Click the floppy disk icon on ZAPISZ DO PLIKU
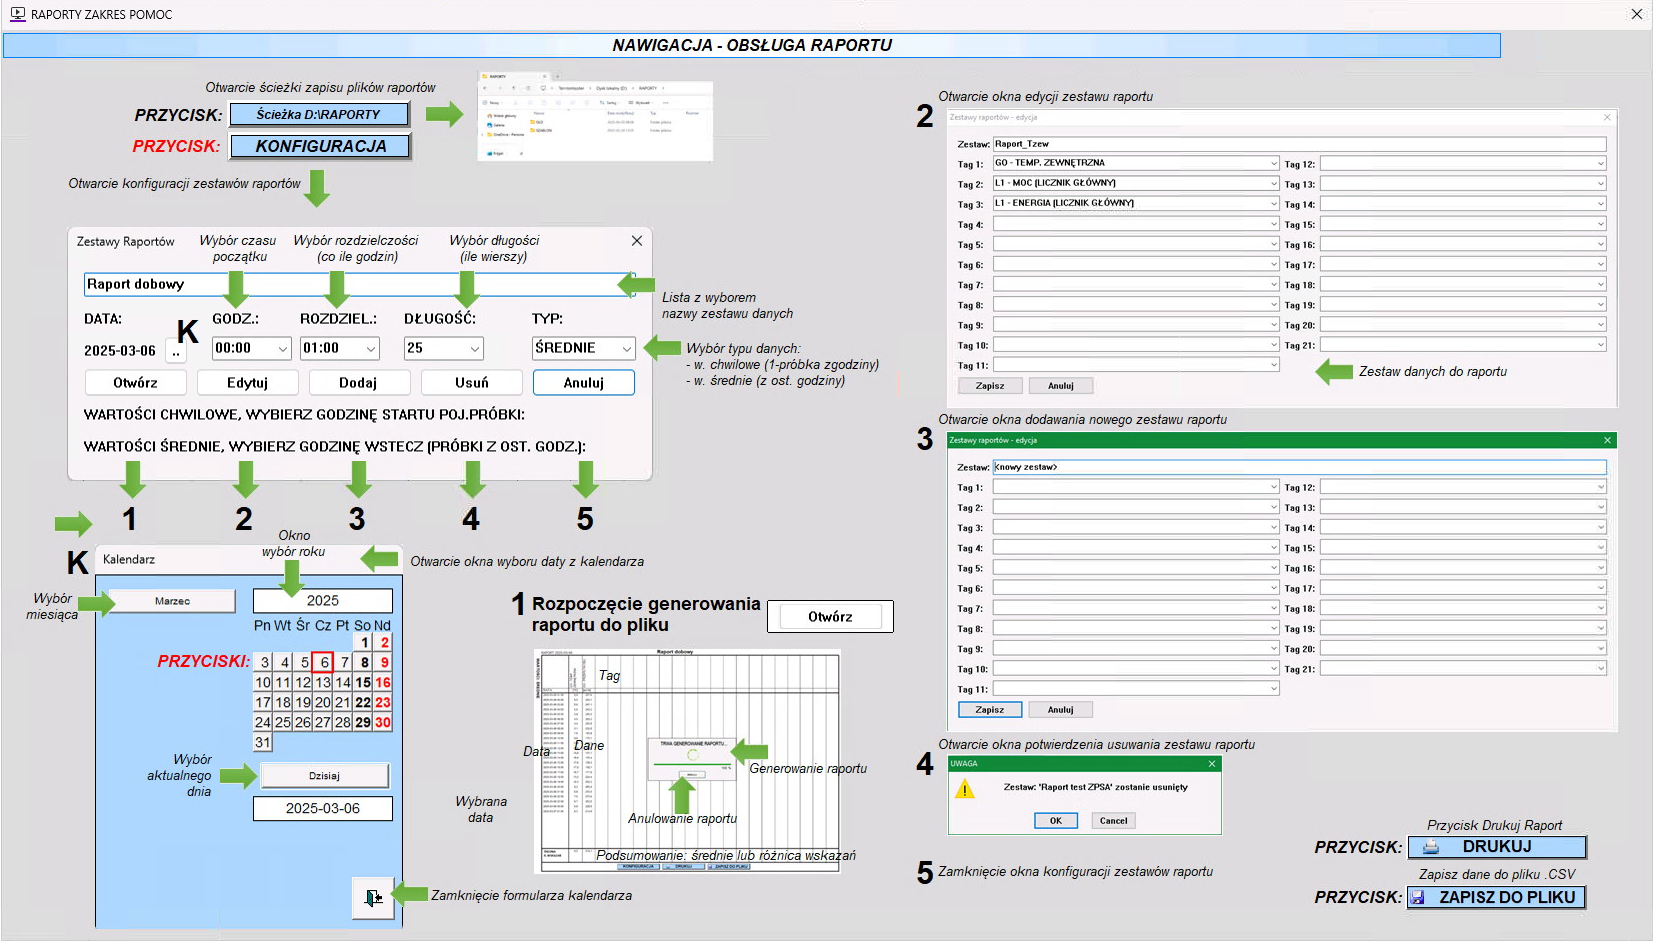This screenshot has width=1655, height=942. coord(1418,898)
